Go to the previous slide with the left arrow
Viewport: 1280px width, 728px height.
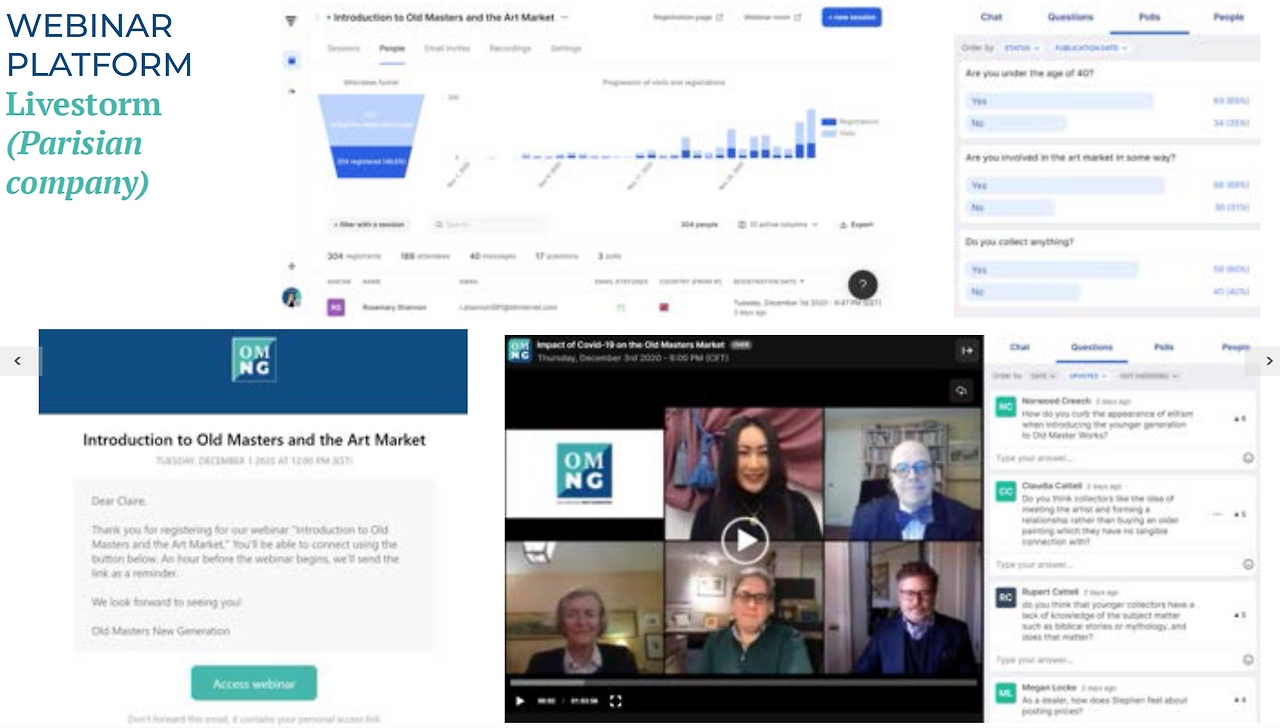17,360
